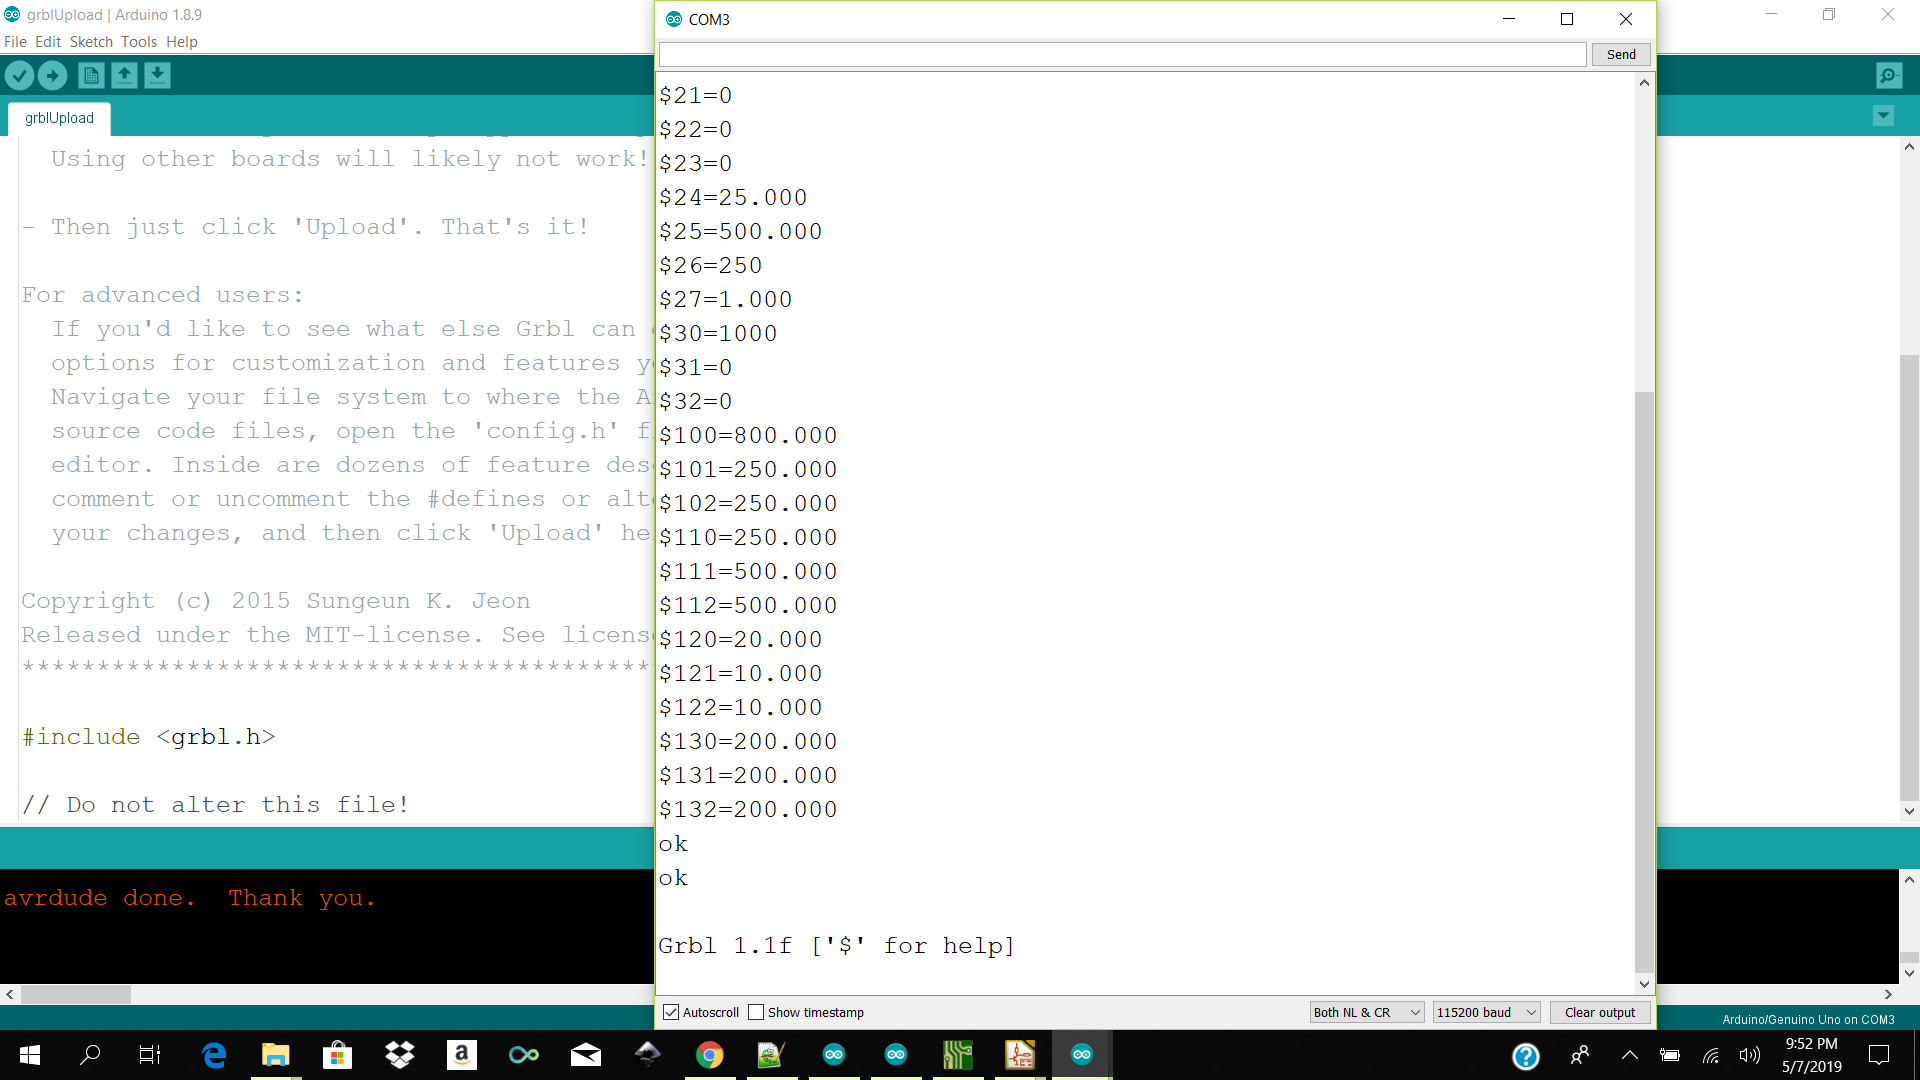
Task: Clear the serial output with Clear output
Action: pos(1599,1012)
